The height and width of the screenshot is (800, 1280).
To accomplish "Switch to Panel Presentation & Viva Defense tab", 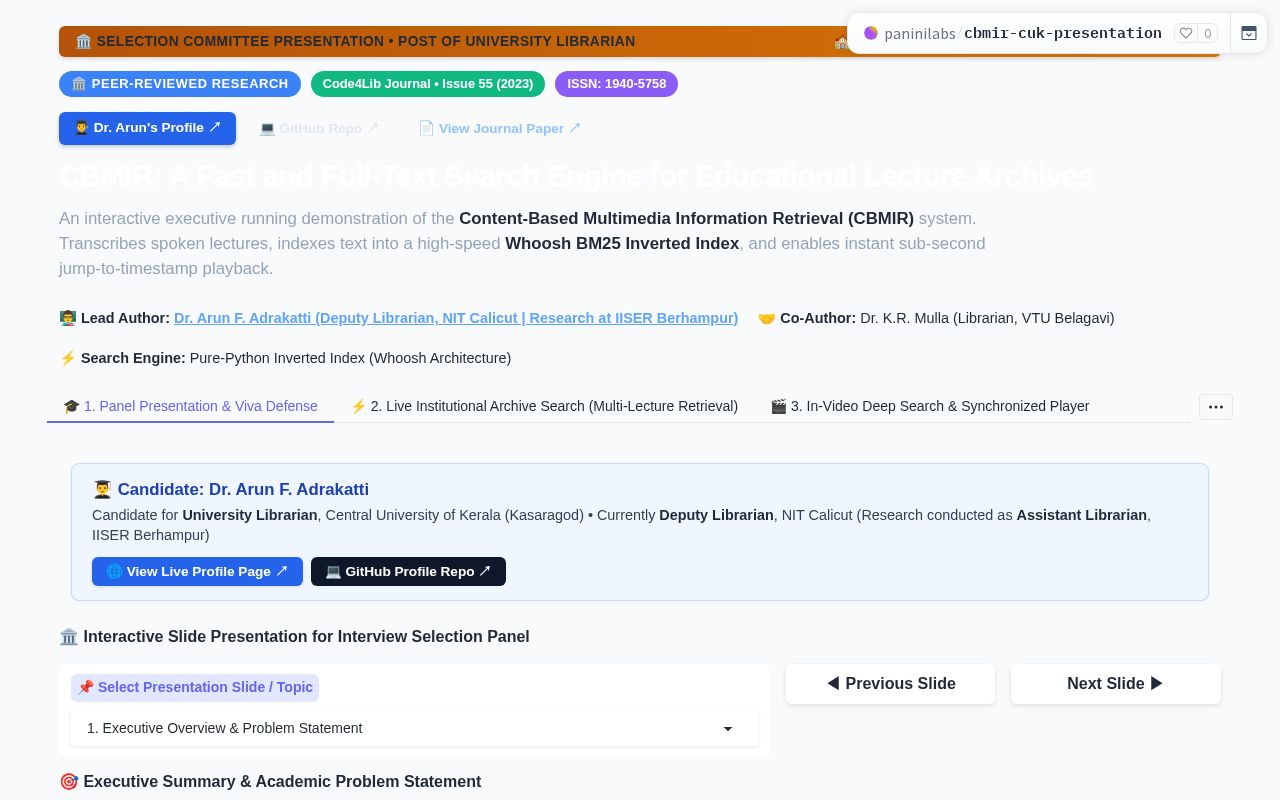I will coord(190,406).
